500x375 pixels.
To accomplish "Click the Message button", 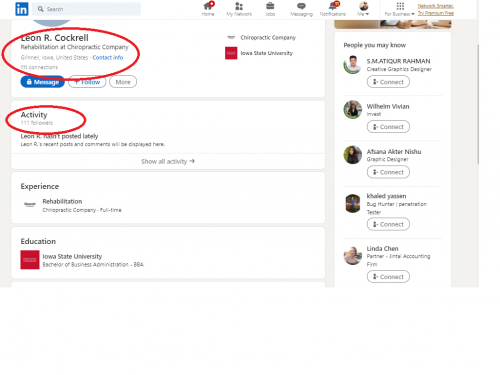I will tap(42, 82).
